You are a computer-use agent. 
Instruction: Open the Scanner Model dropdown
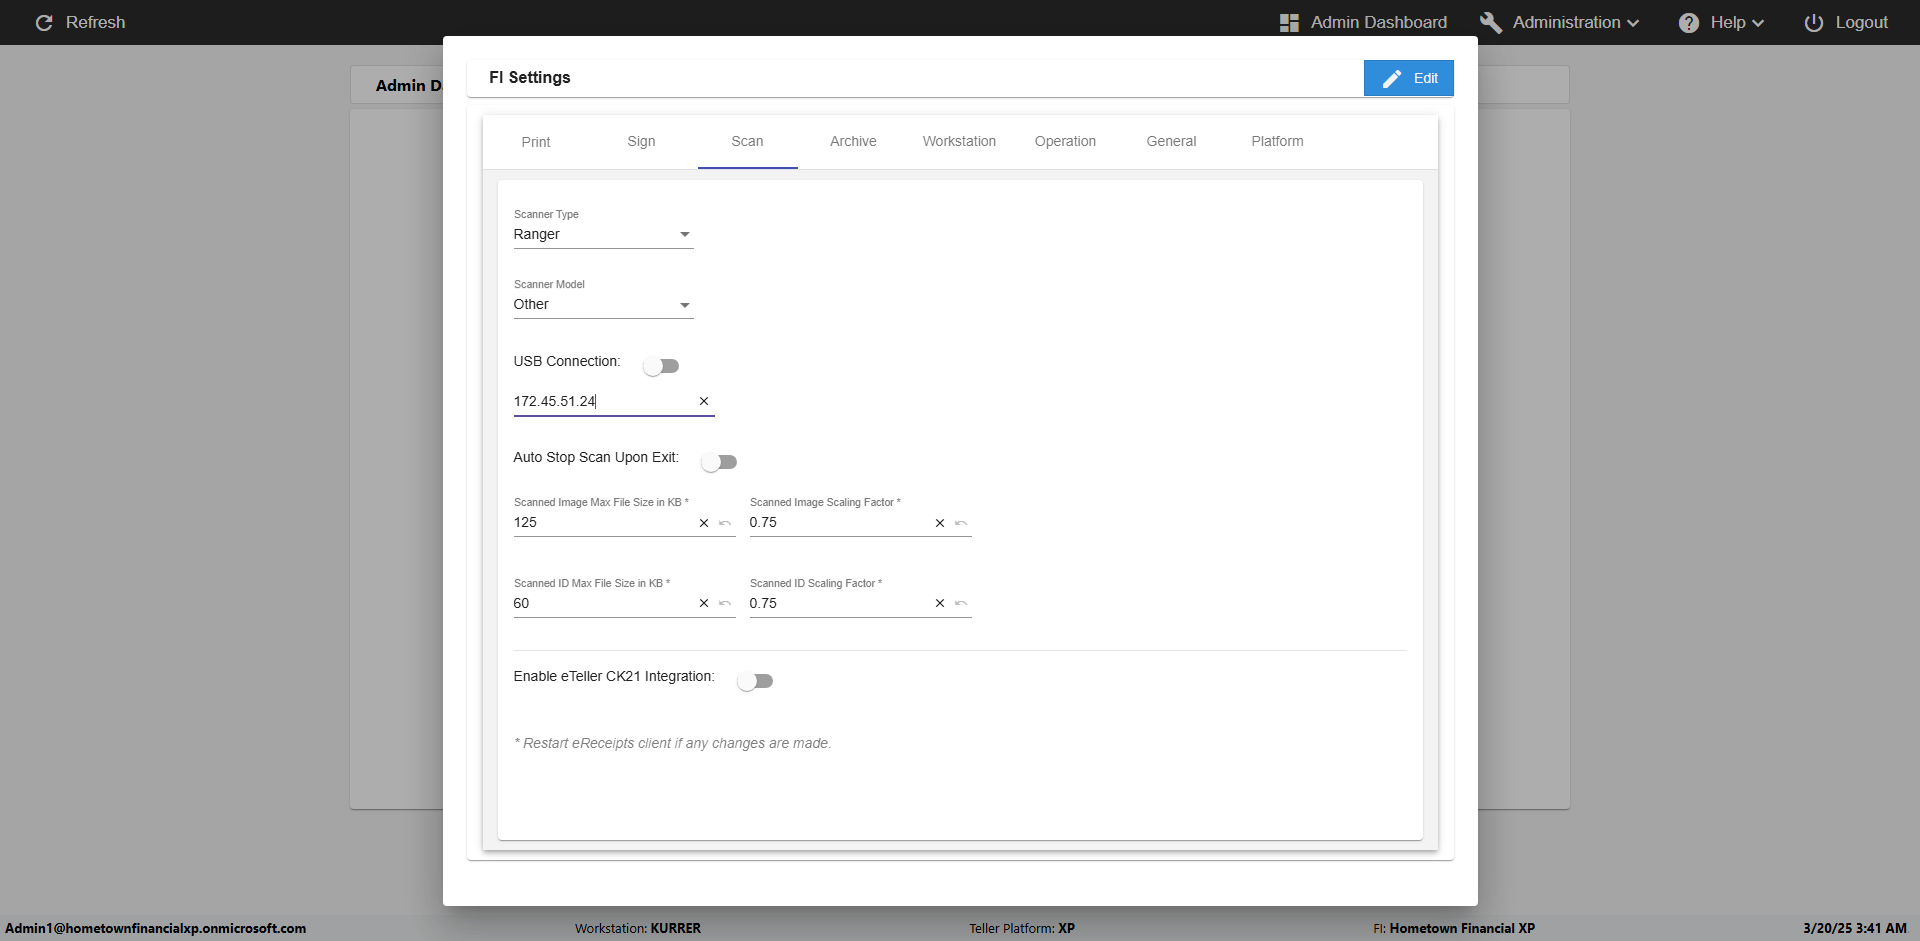tap(603, 304)
